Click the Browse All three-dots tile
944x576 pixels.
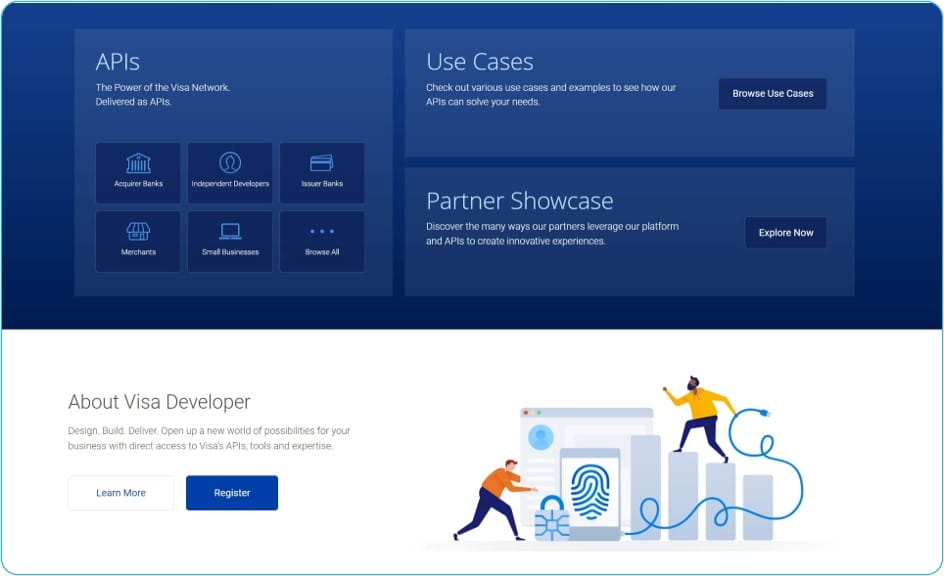pos(322,240)
